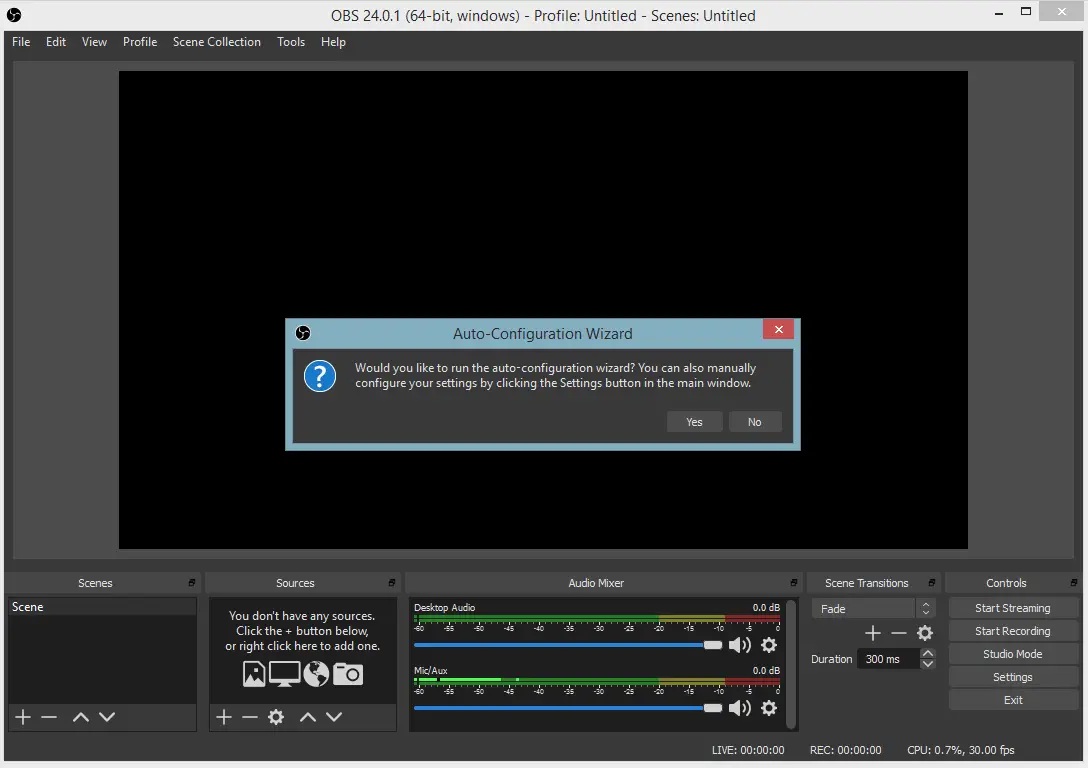Close the Auto-Configuration Wizard dialog
The width and height of the screenshot is (1088, 768).
(779, 330)
